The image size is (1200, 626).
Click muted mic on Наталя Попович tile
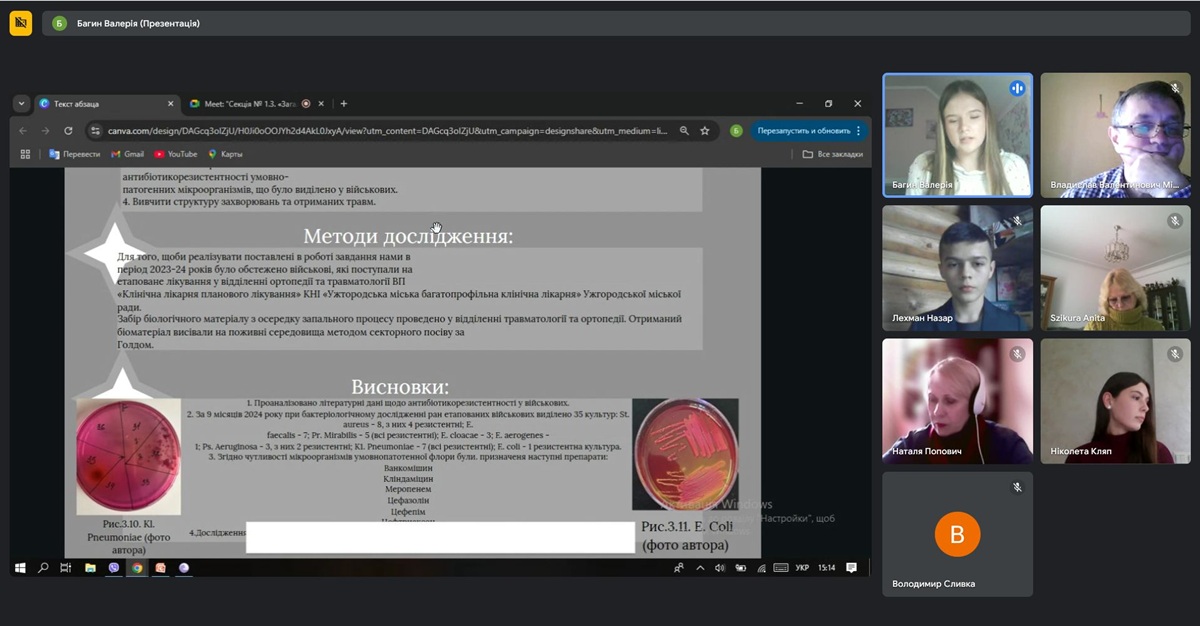coord(1017,354)
